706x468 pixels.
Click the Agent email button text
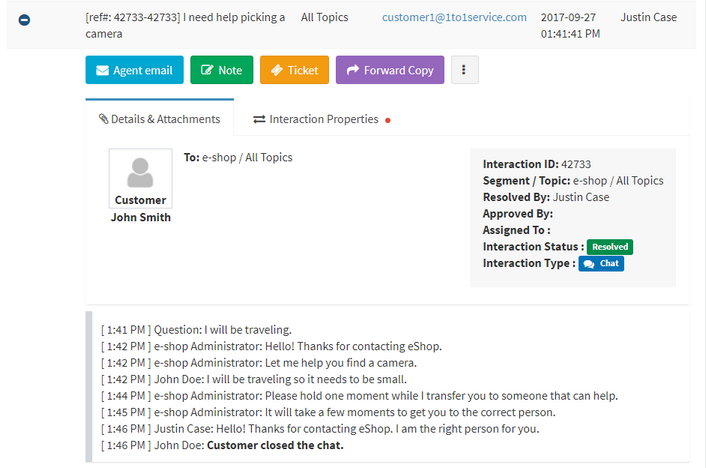(x=143, y=70)
